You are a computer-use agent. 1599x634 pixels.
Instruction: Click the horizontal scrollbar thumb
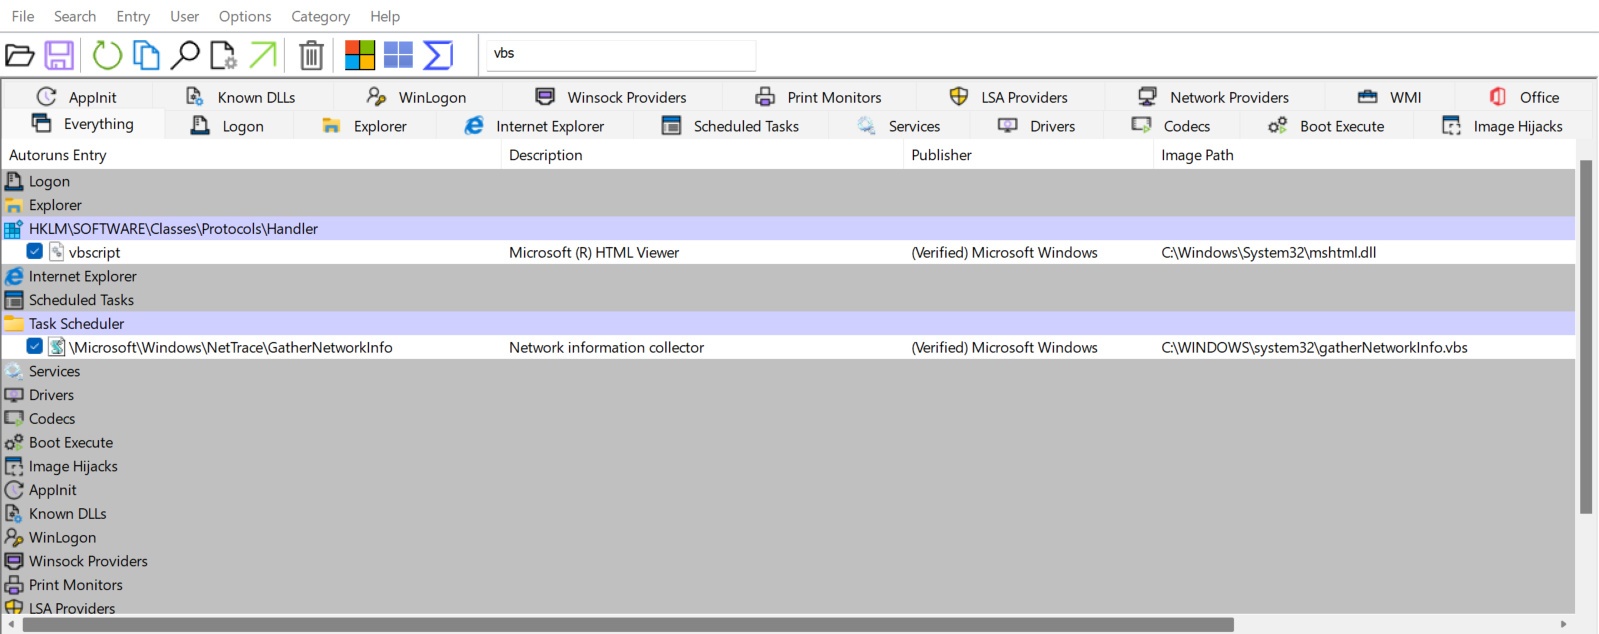628,625
